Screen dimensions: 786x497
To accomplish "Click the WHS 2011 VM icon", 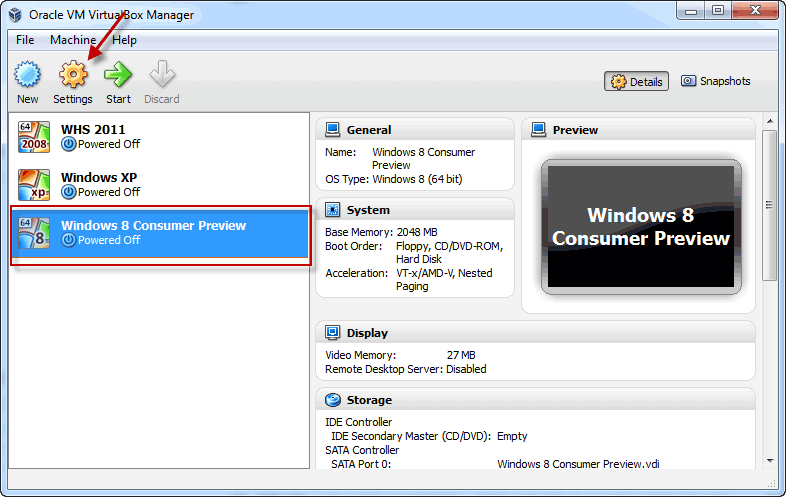I will tap(34, 137).
